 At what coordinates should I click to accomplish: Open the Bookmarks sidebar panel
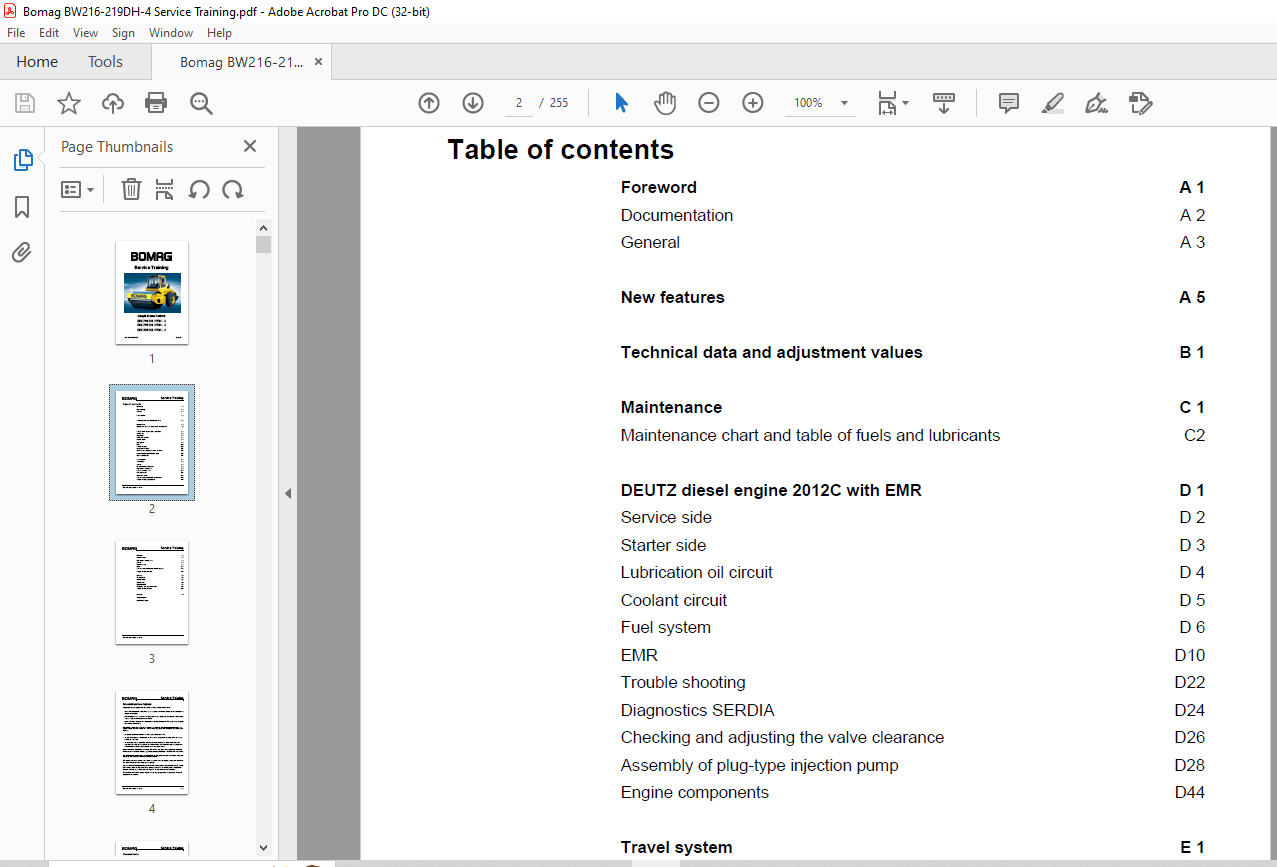coord(22,207)
